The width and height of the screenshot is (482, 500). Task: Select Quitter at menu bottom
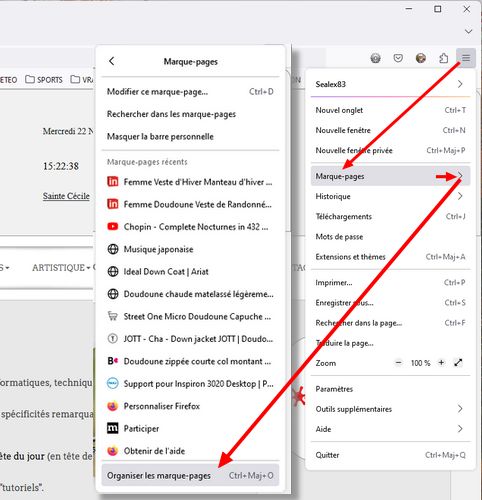[390, 455]
